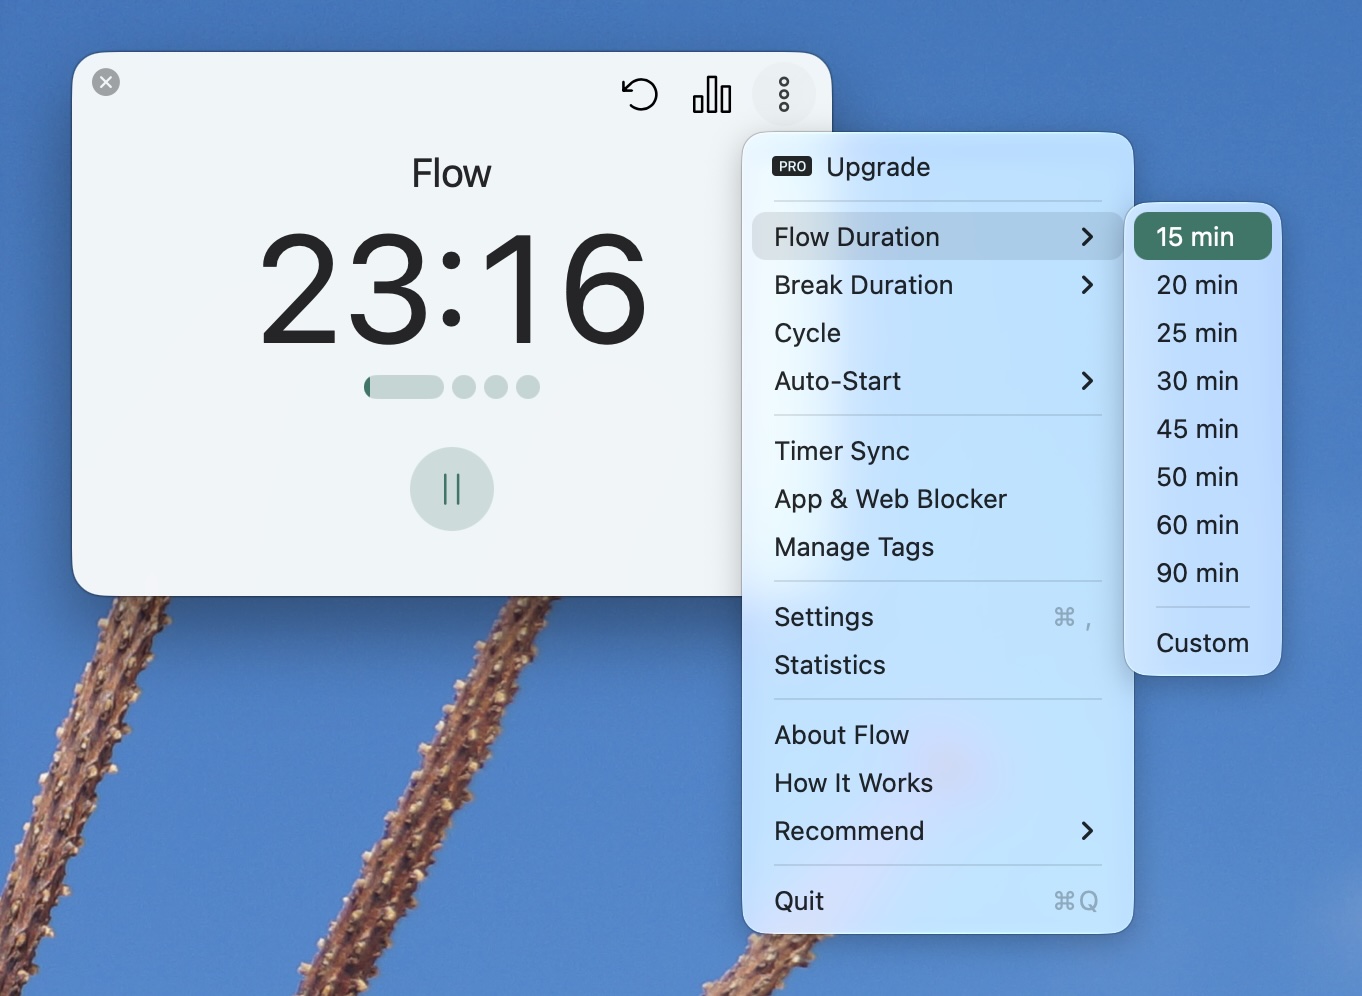1362x996 pixels.
Task: Open Timer Sync from the menu
Action: tap(938, 451)
